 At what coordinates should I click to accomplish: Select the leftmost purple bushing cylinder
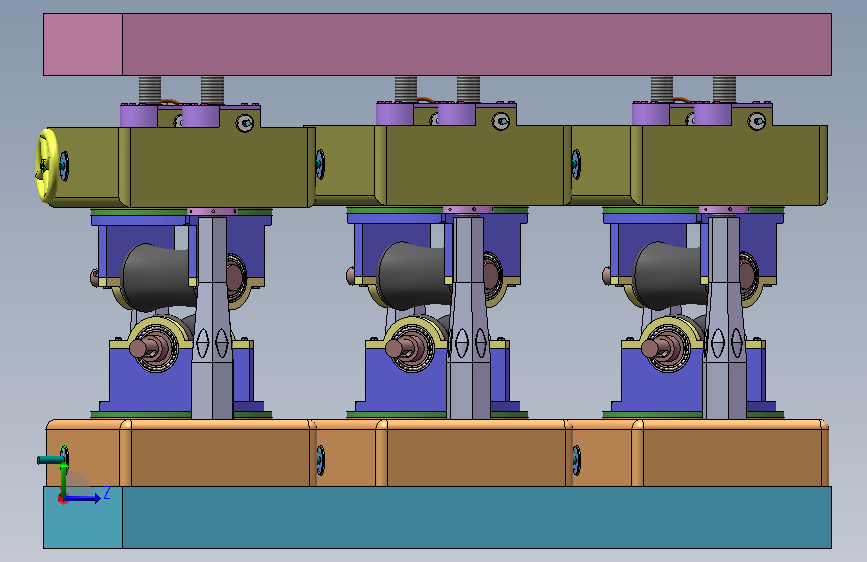point(138,115)
